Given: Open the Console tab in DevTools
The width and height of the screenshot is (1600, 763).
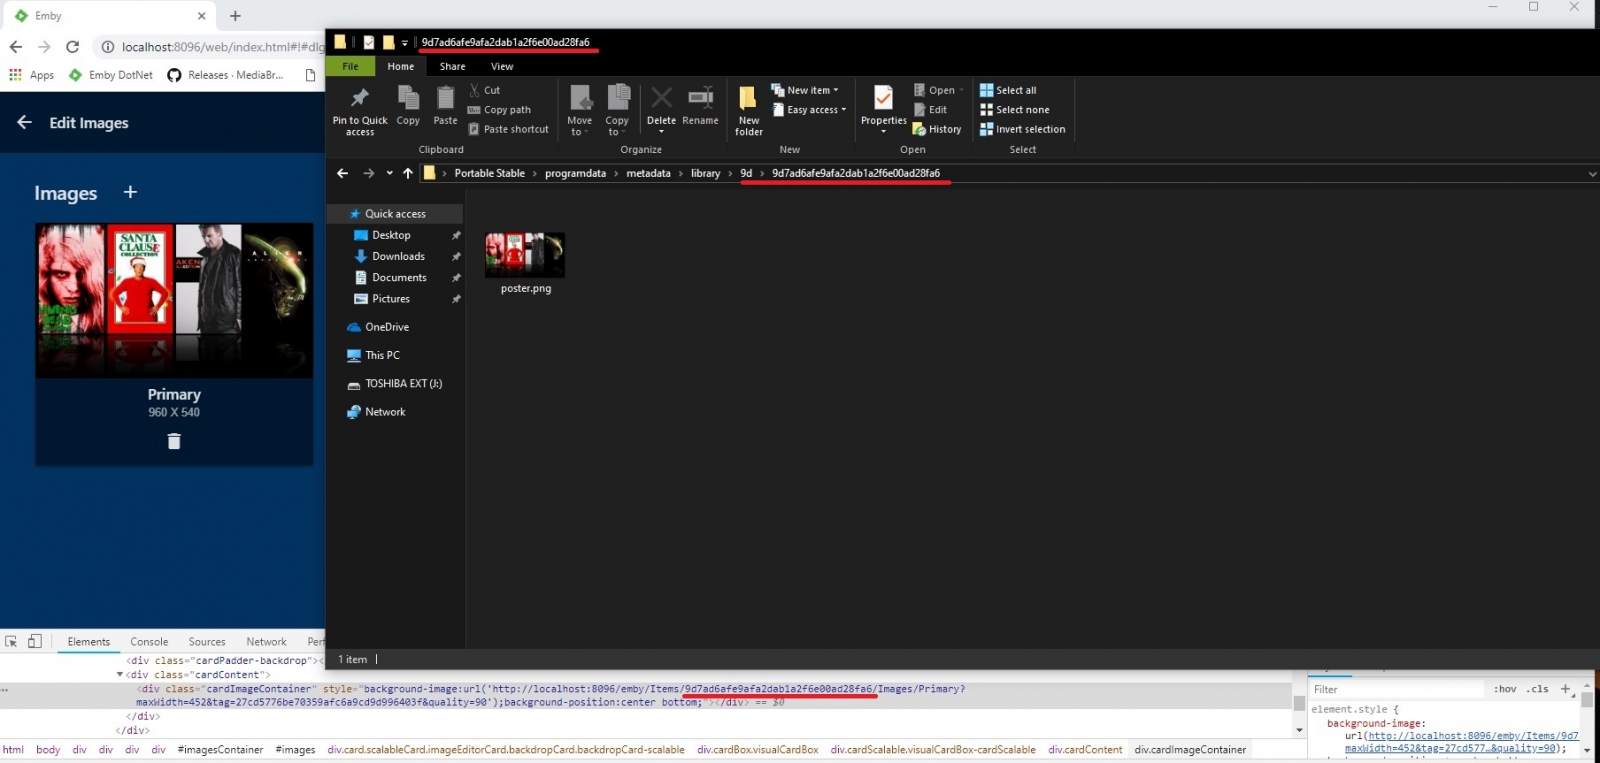Looking at the screenshot, I should point(149,642).
